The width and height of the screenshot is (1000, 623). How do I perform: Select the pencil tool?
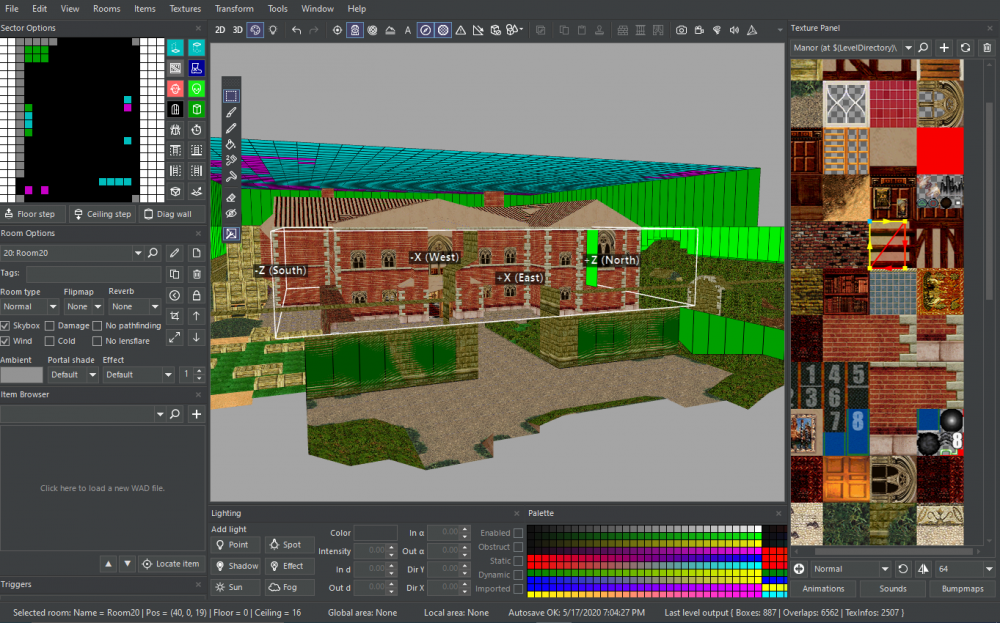point(231,128)
